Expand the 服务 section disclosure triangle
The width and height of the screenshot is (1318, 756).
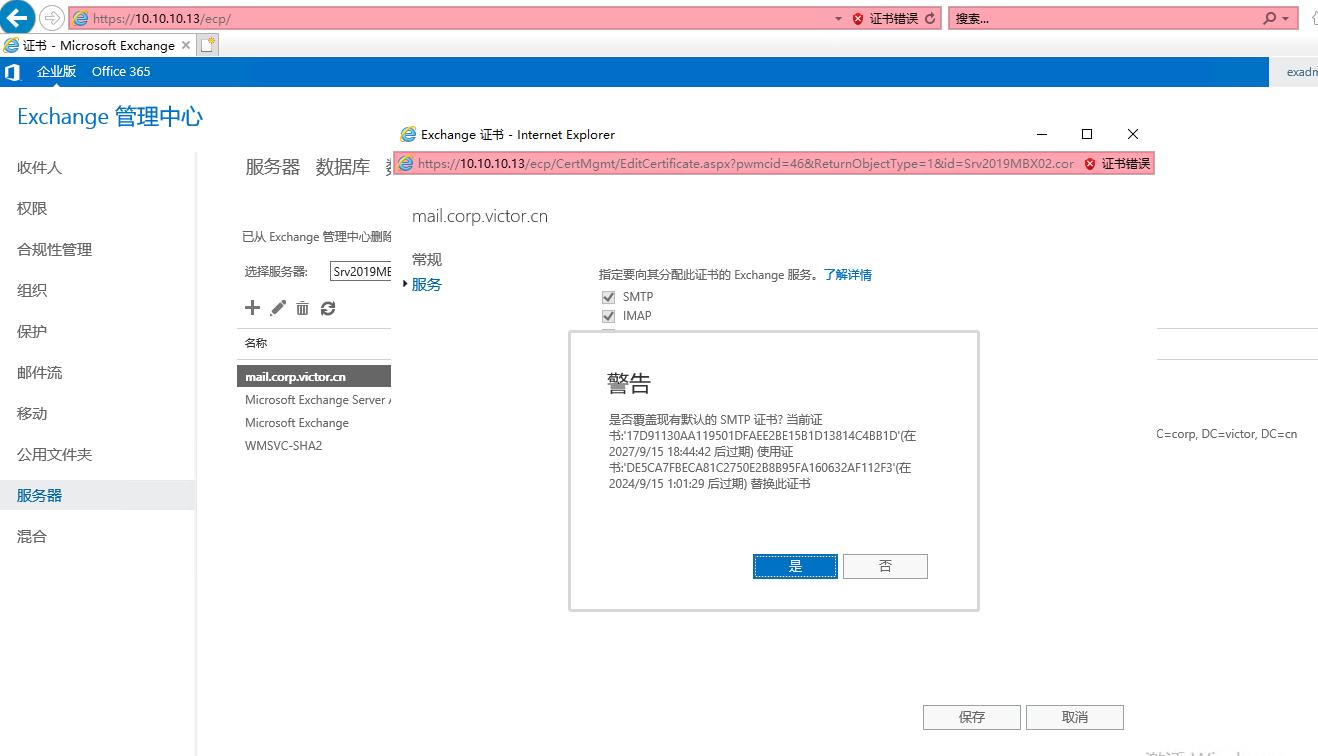[407, 284]
